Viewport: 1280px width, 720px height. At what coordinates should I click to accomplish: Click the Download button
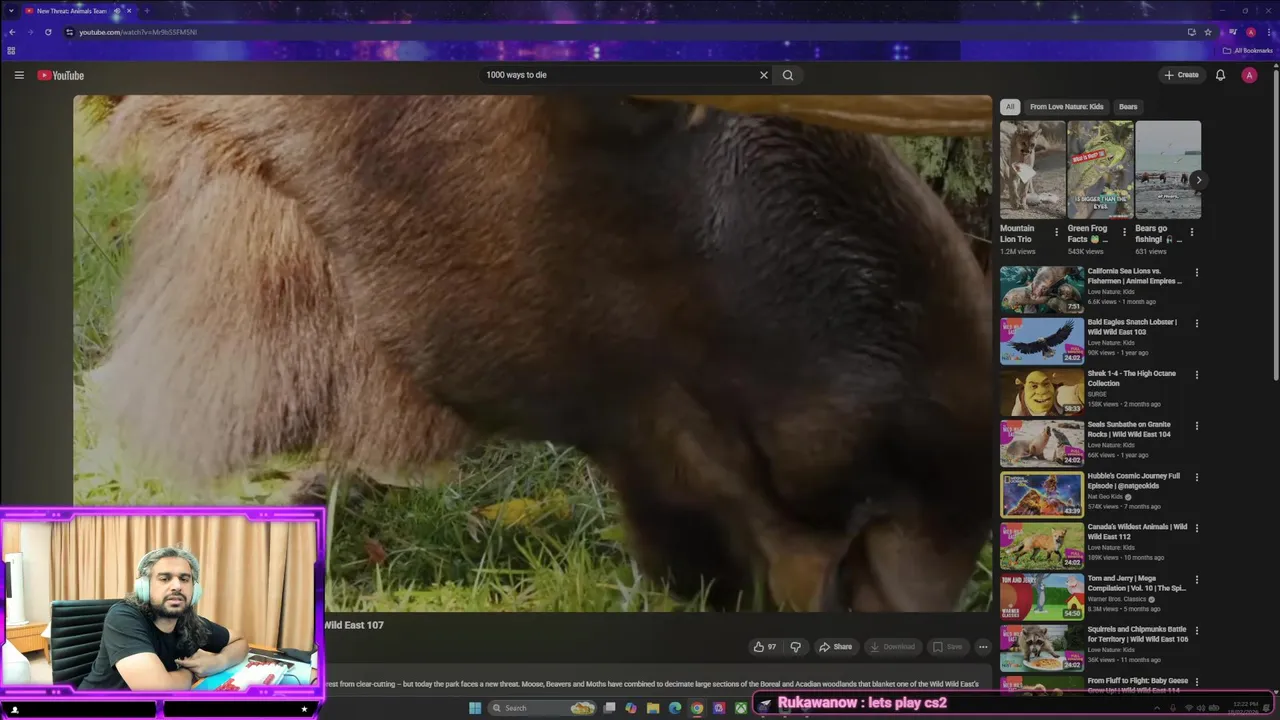pyautogui.click(x=893, y=647)
